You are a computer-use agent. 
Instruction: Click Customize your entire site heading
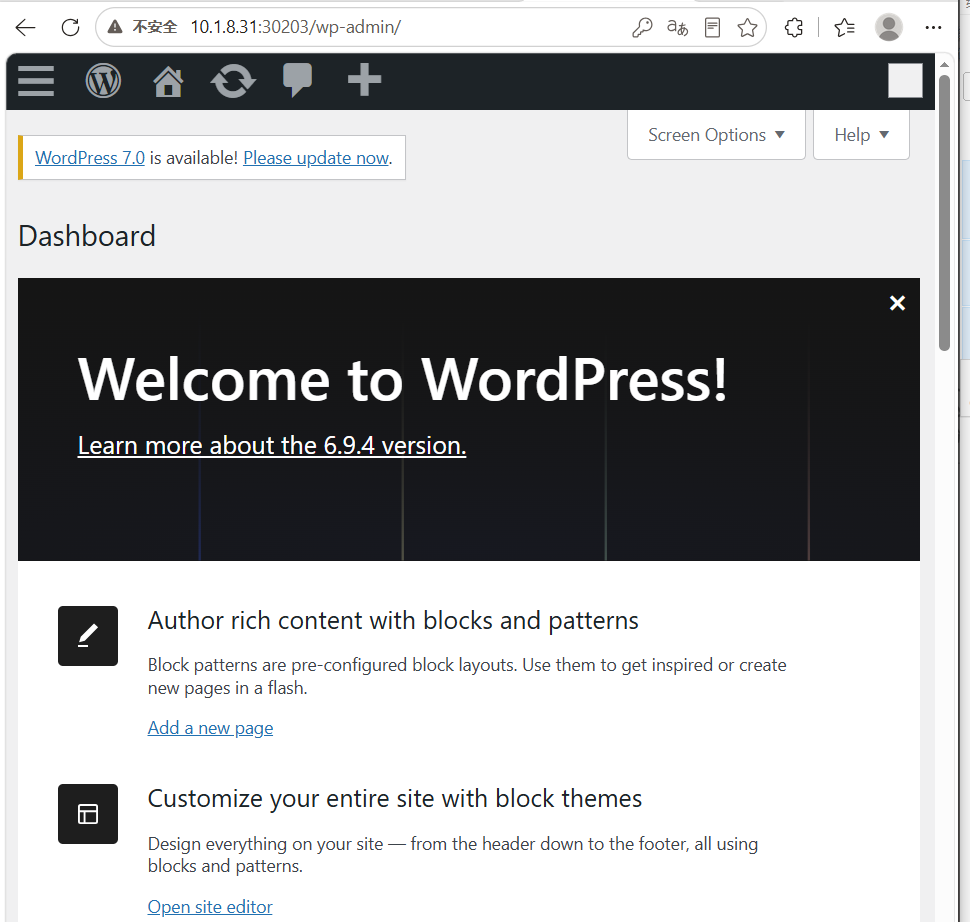pyautogui.click(x=395, y=799)
